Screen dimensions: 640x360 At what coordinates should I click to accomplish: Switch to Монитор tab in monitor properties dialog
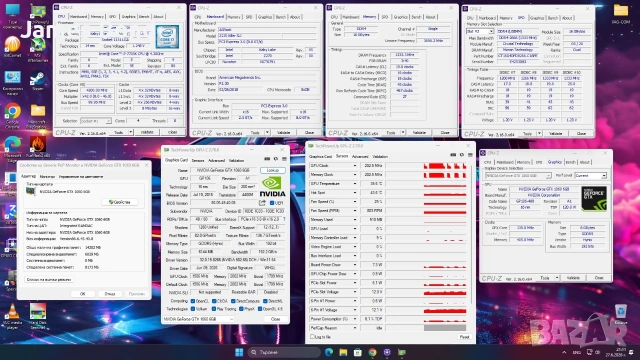click(47, 177)
